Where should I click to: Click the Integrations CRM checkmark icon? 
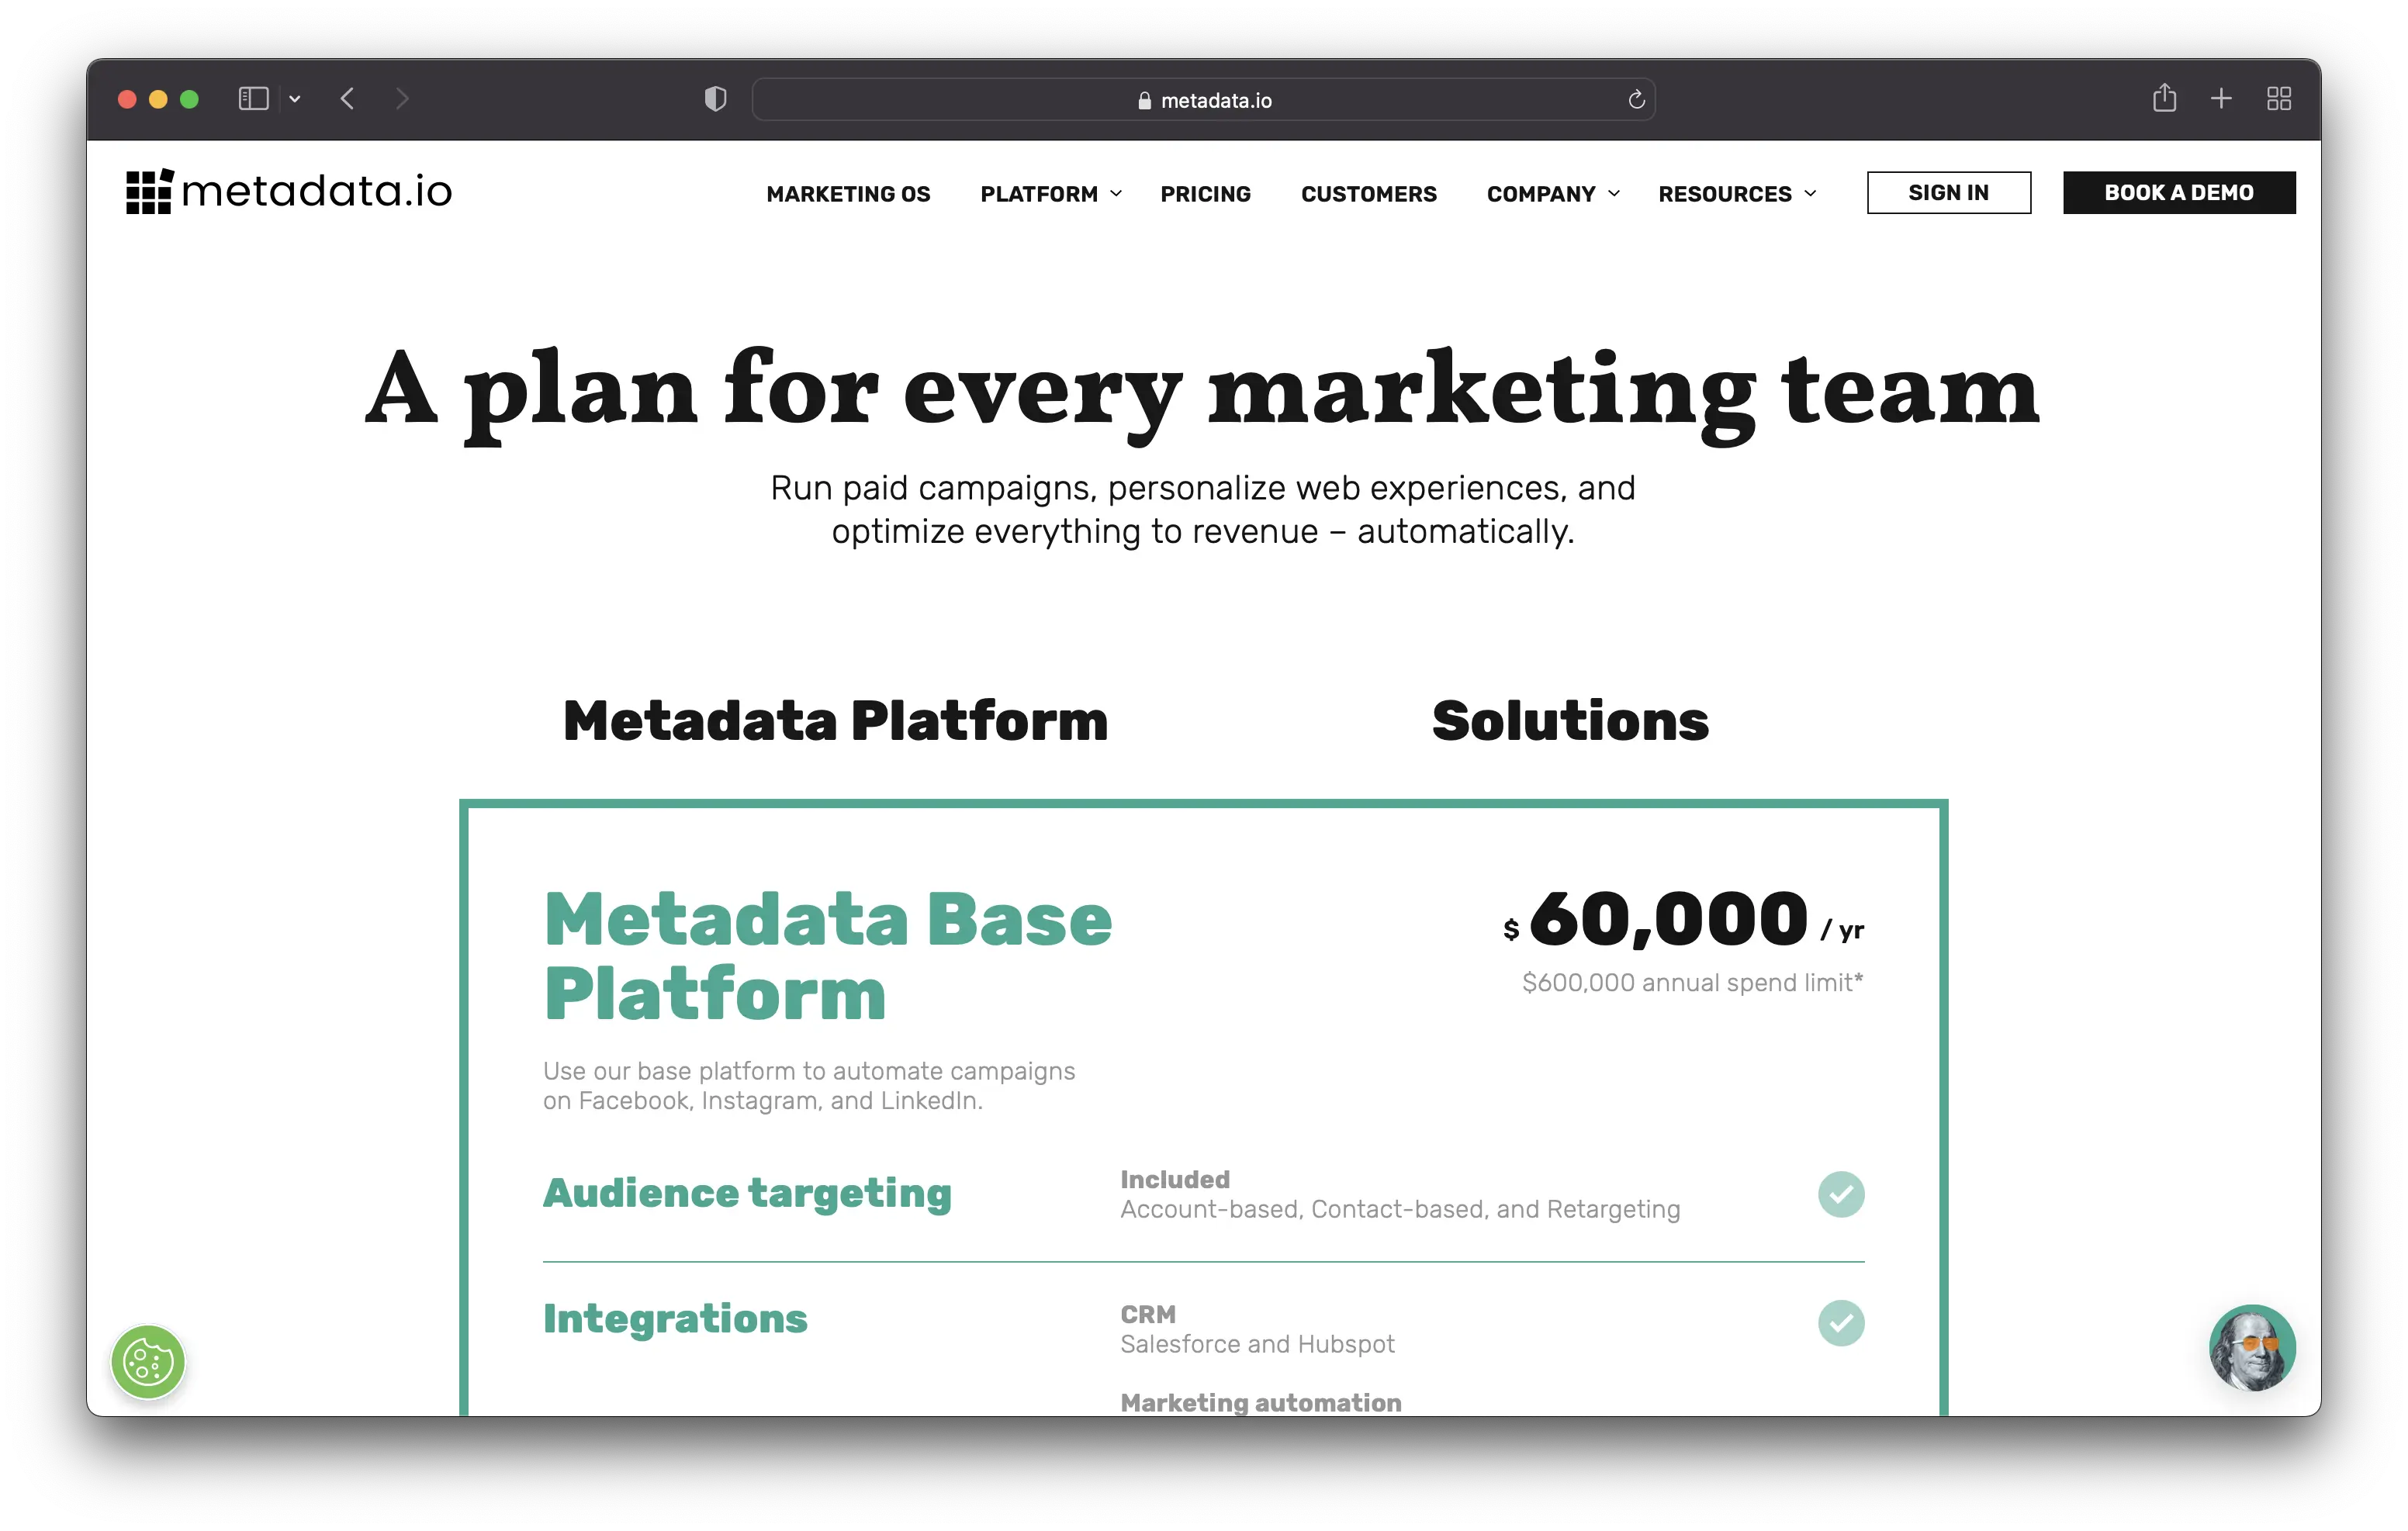(1840, 1323)
